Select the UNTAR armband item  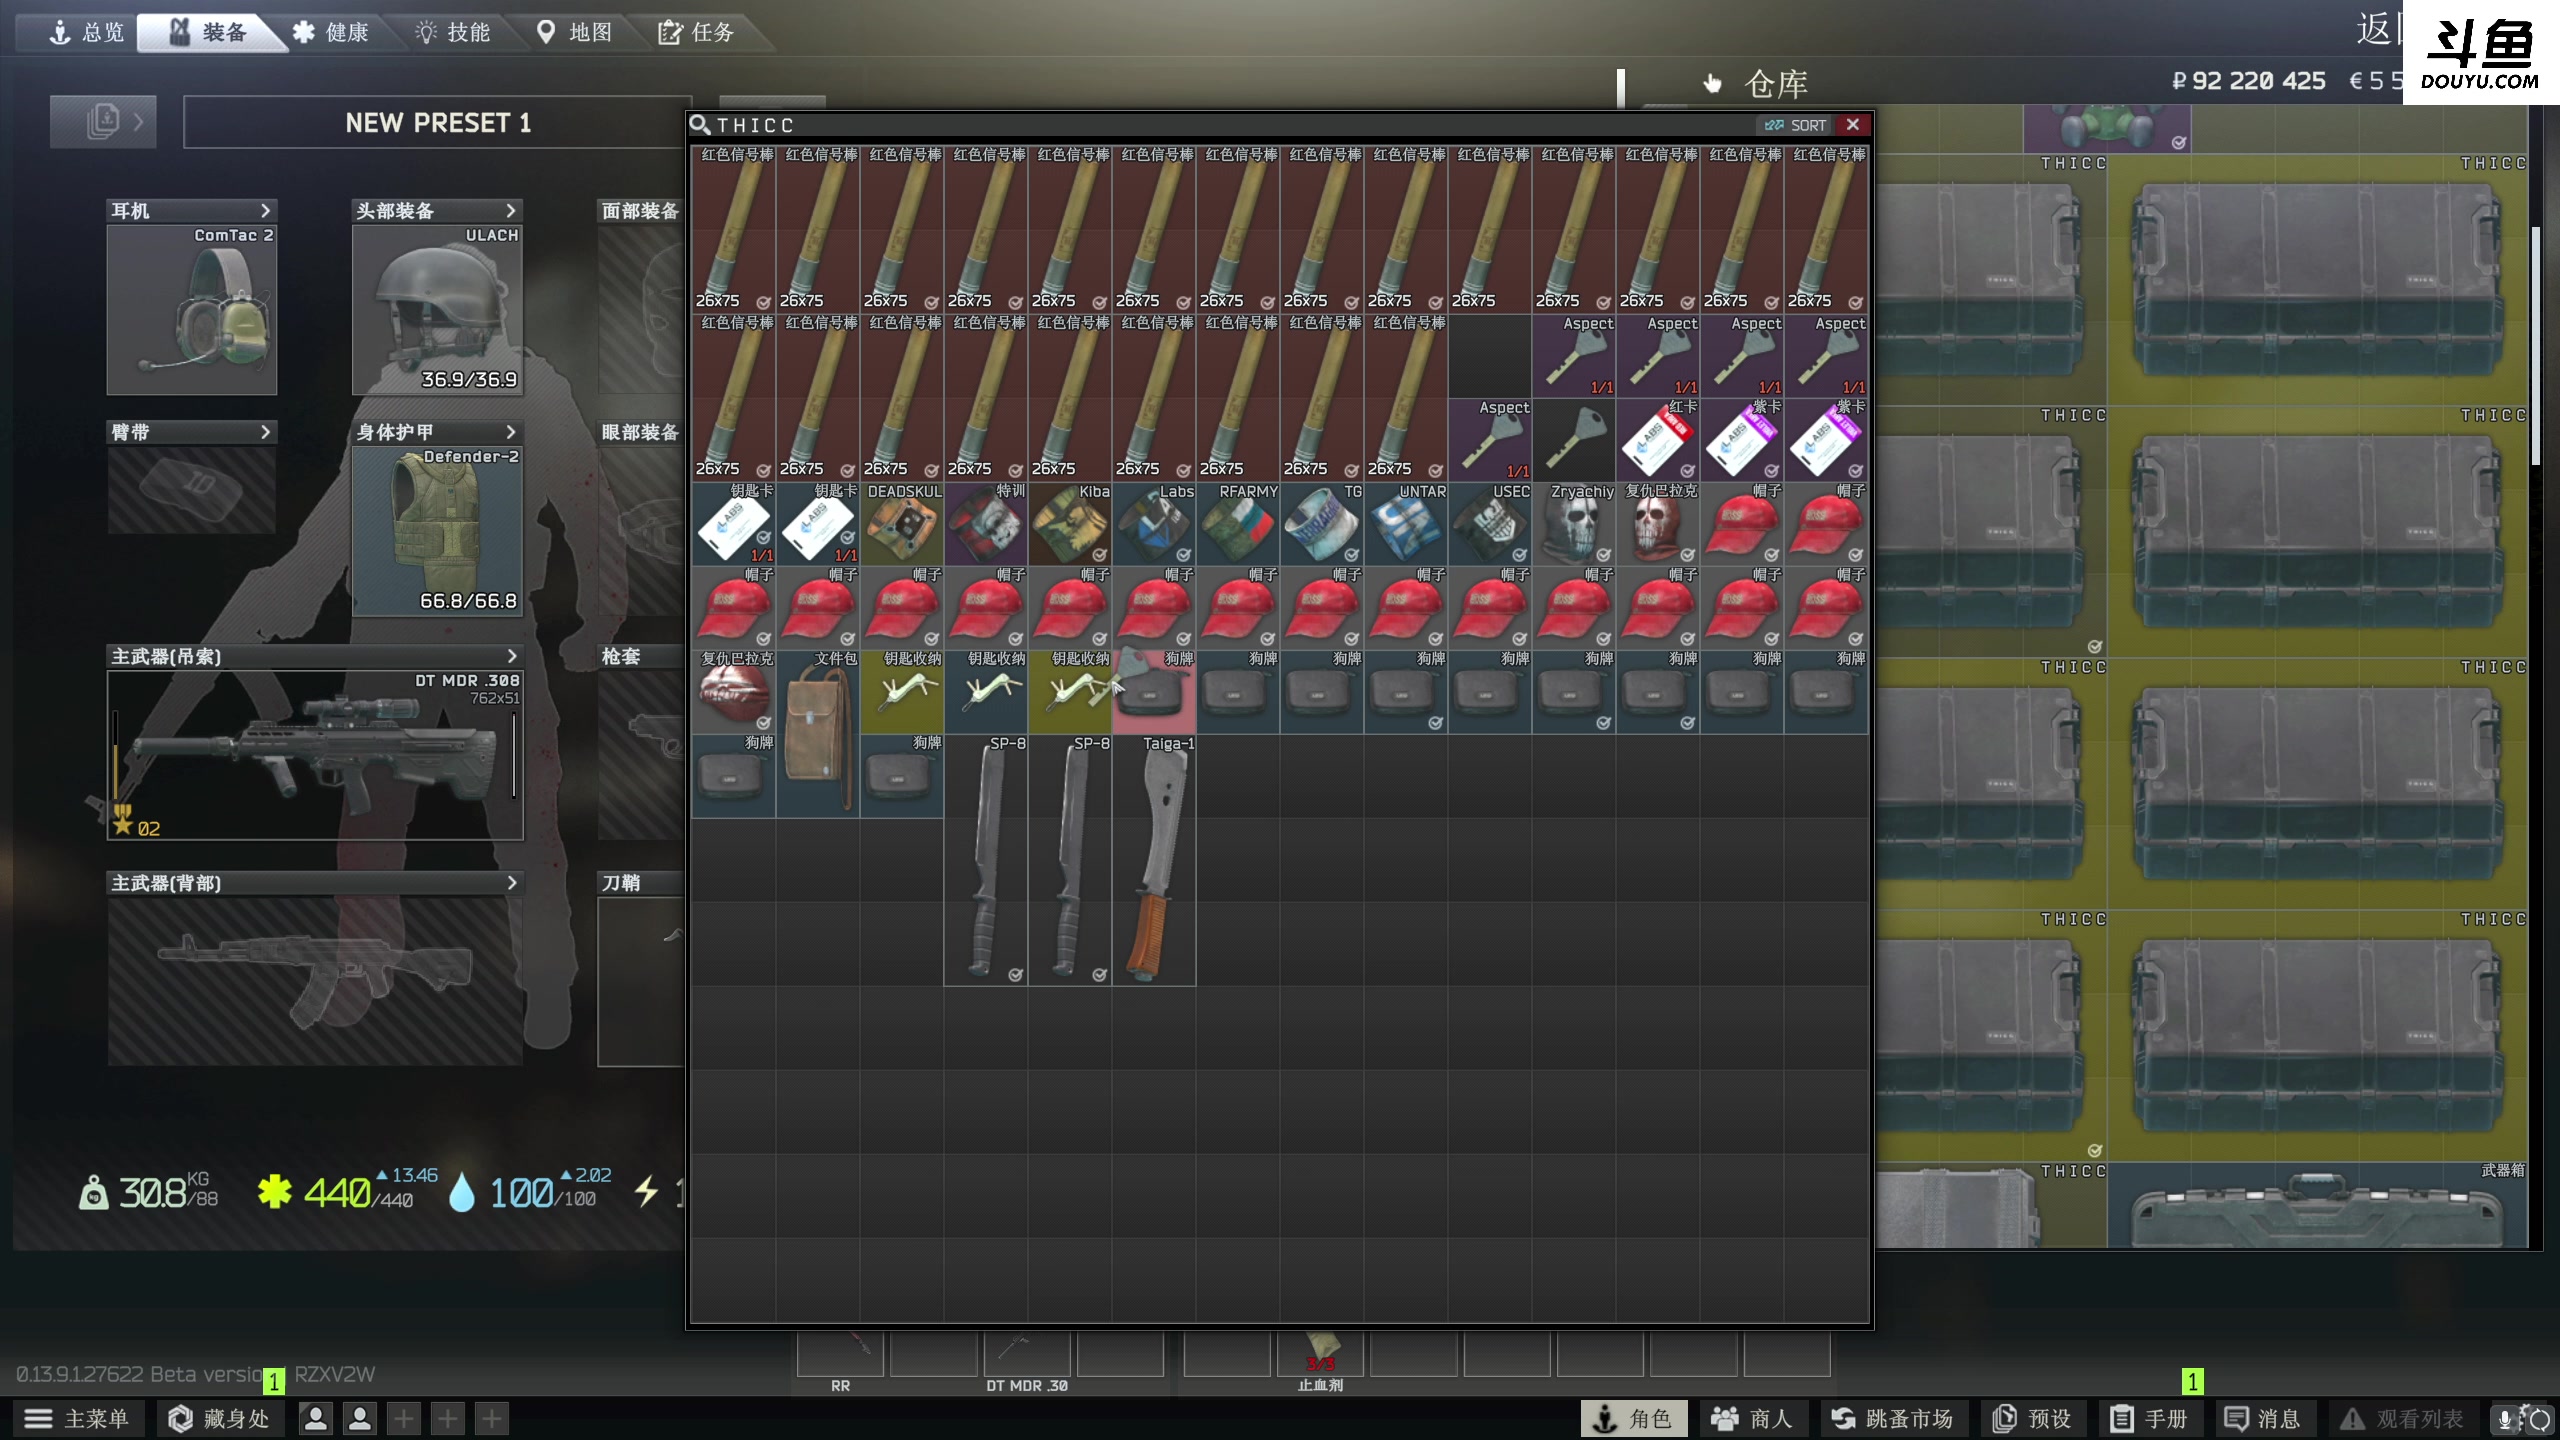1406,525
